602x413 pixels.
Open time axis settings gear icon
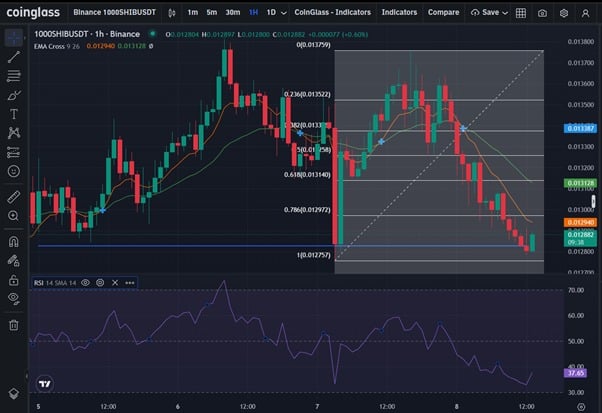pyautogui.click(x=581, y=406)
